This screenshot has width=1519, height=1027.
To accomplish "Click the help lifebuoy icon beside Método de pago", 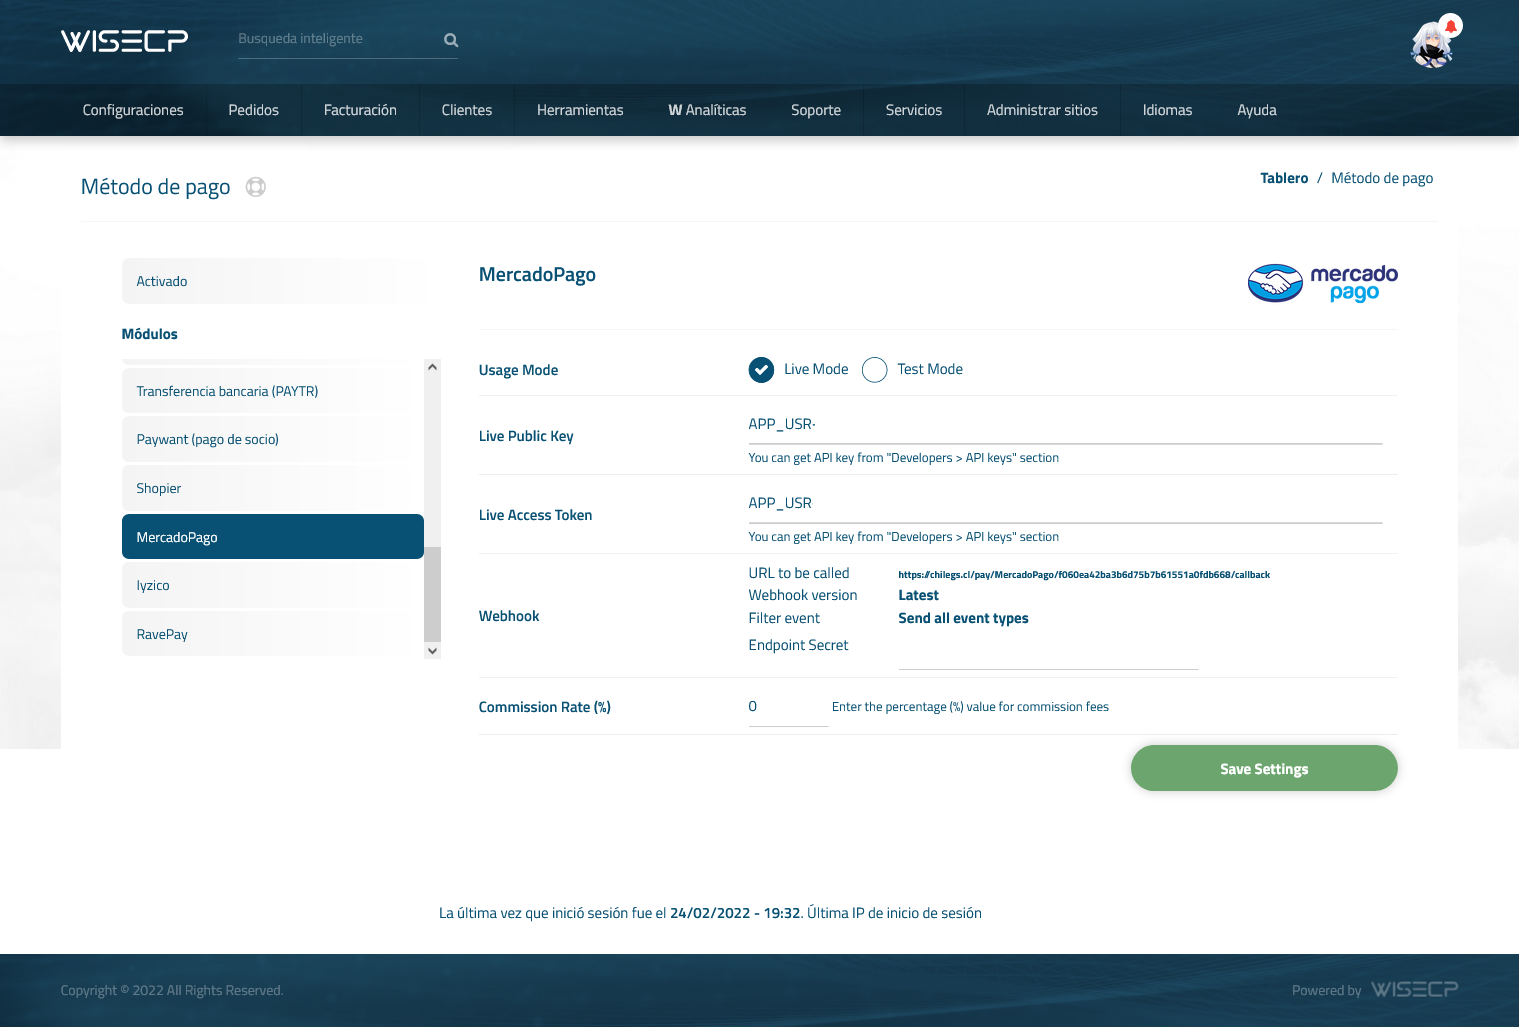I will (256, 187).
